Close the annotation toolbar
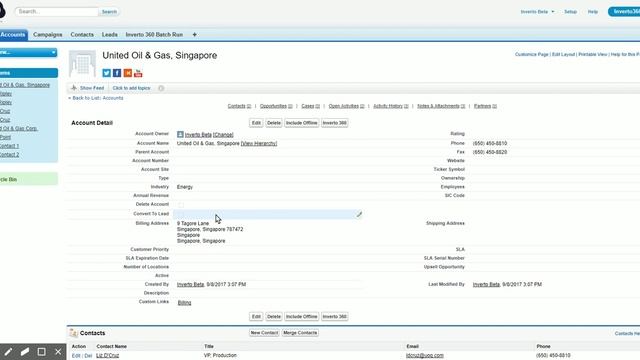 point(58,351)
